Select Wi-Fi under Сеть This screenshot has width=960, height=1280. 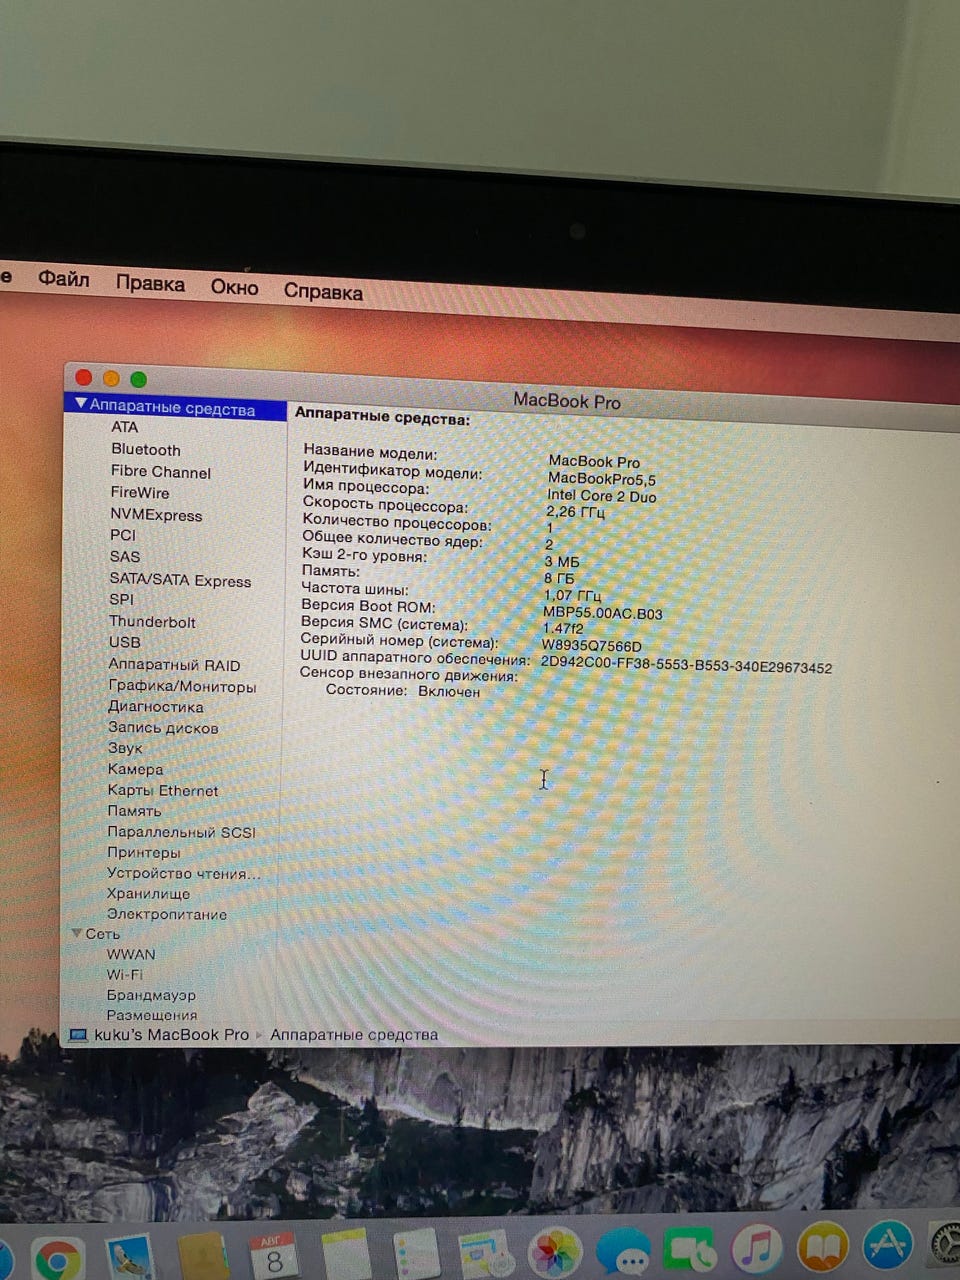pos(124,975)
